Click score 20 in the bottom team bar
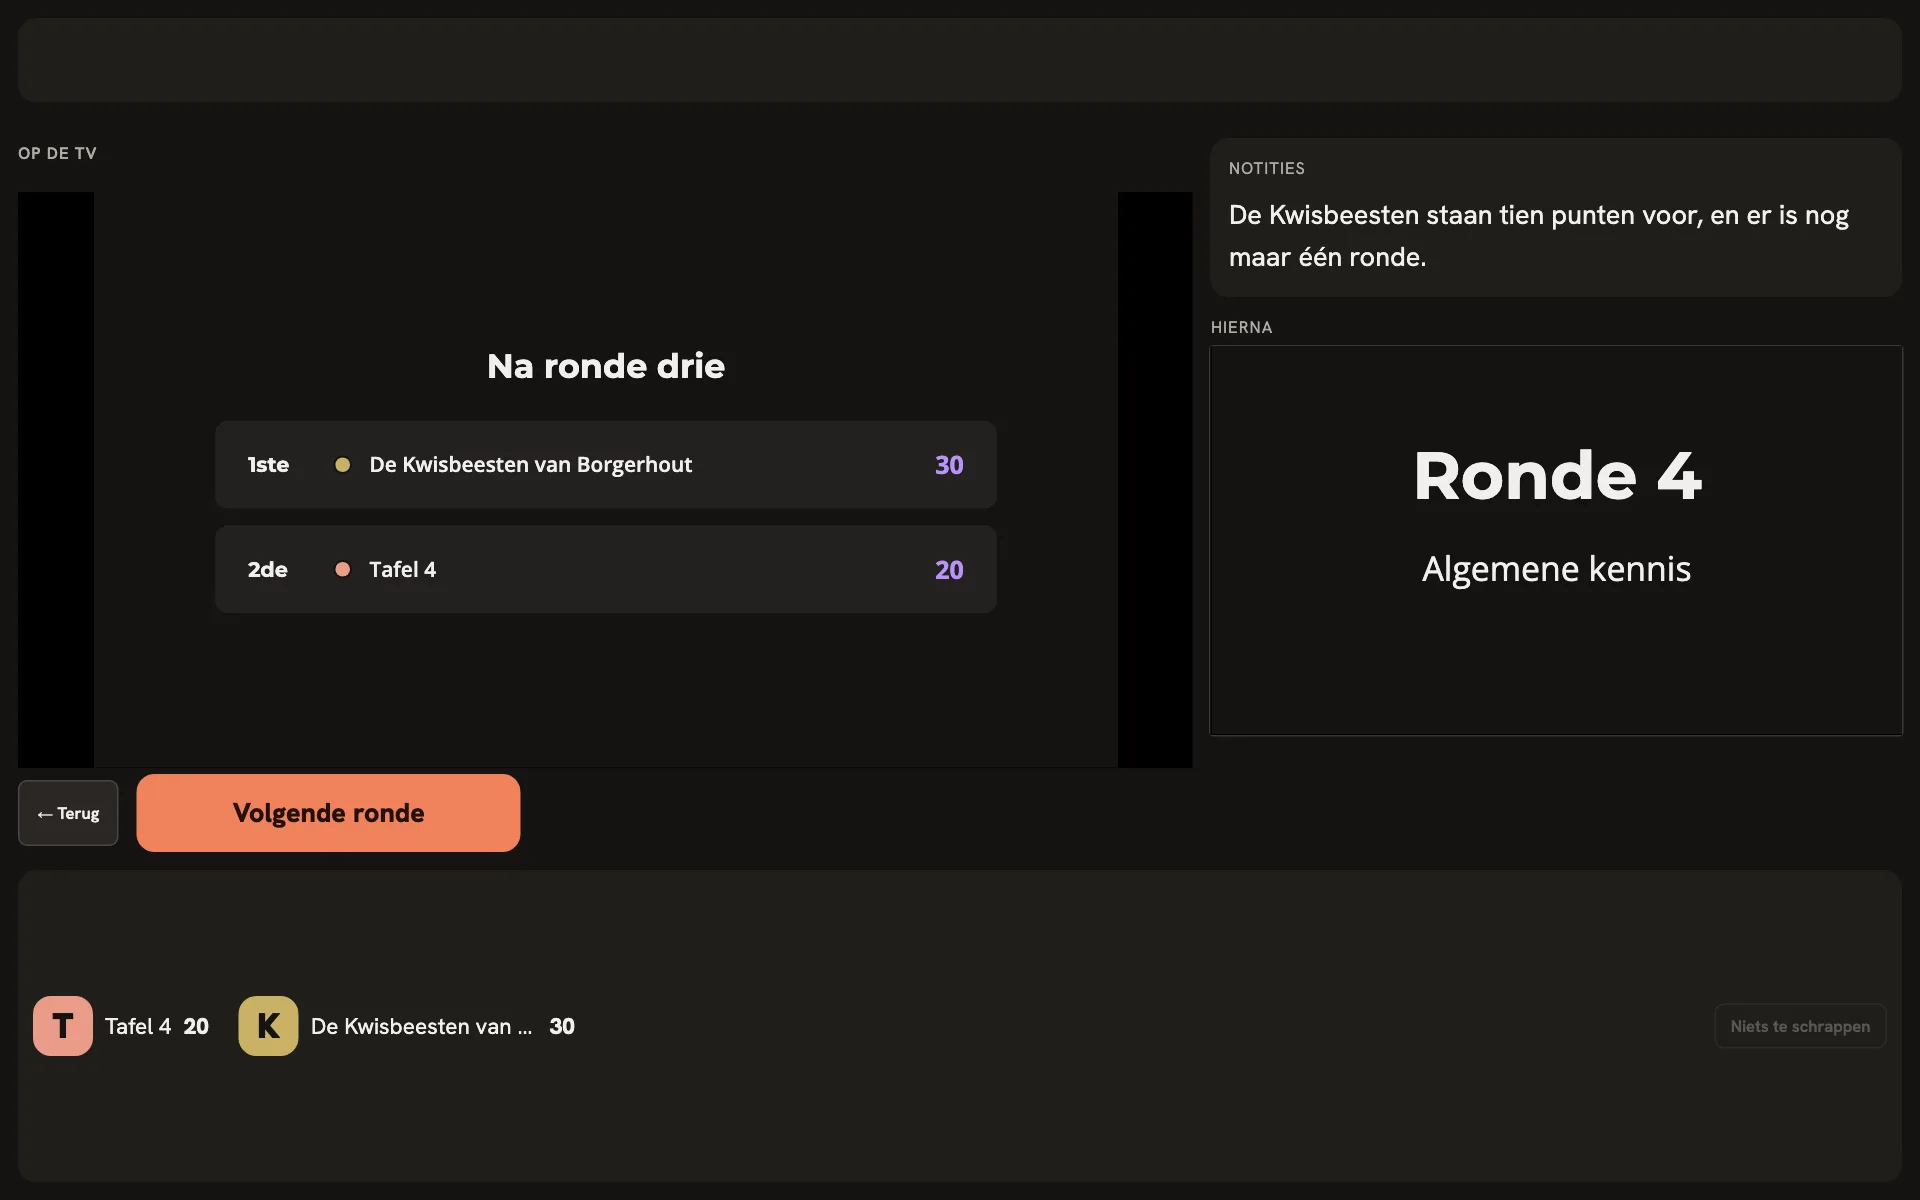Image resolution: width=1920 pixels, height=1200 pixels. (x=196, y=1026)
